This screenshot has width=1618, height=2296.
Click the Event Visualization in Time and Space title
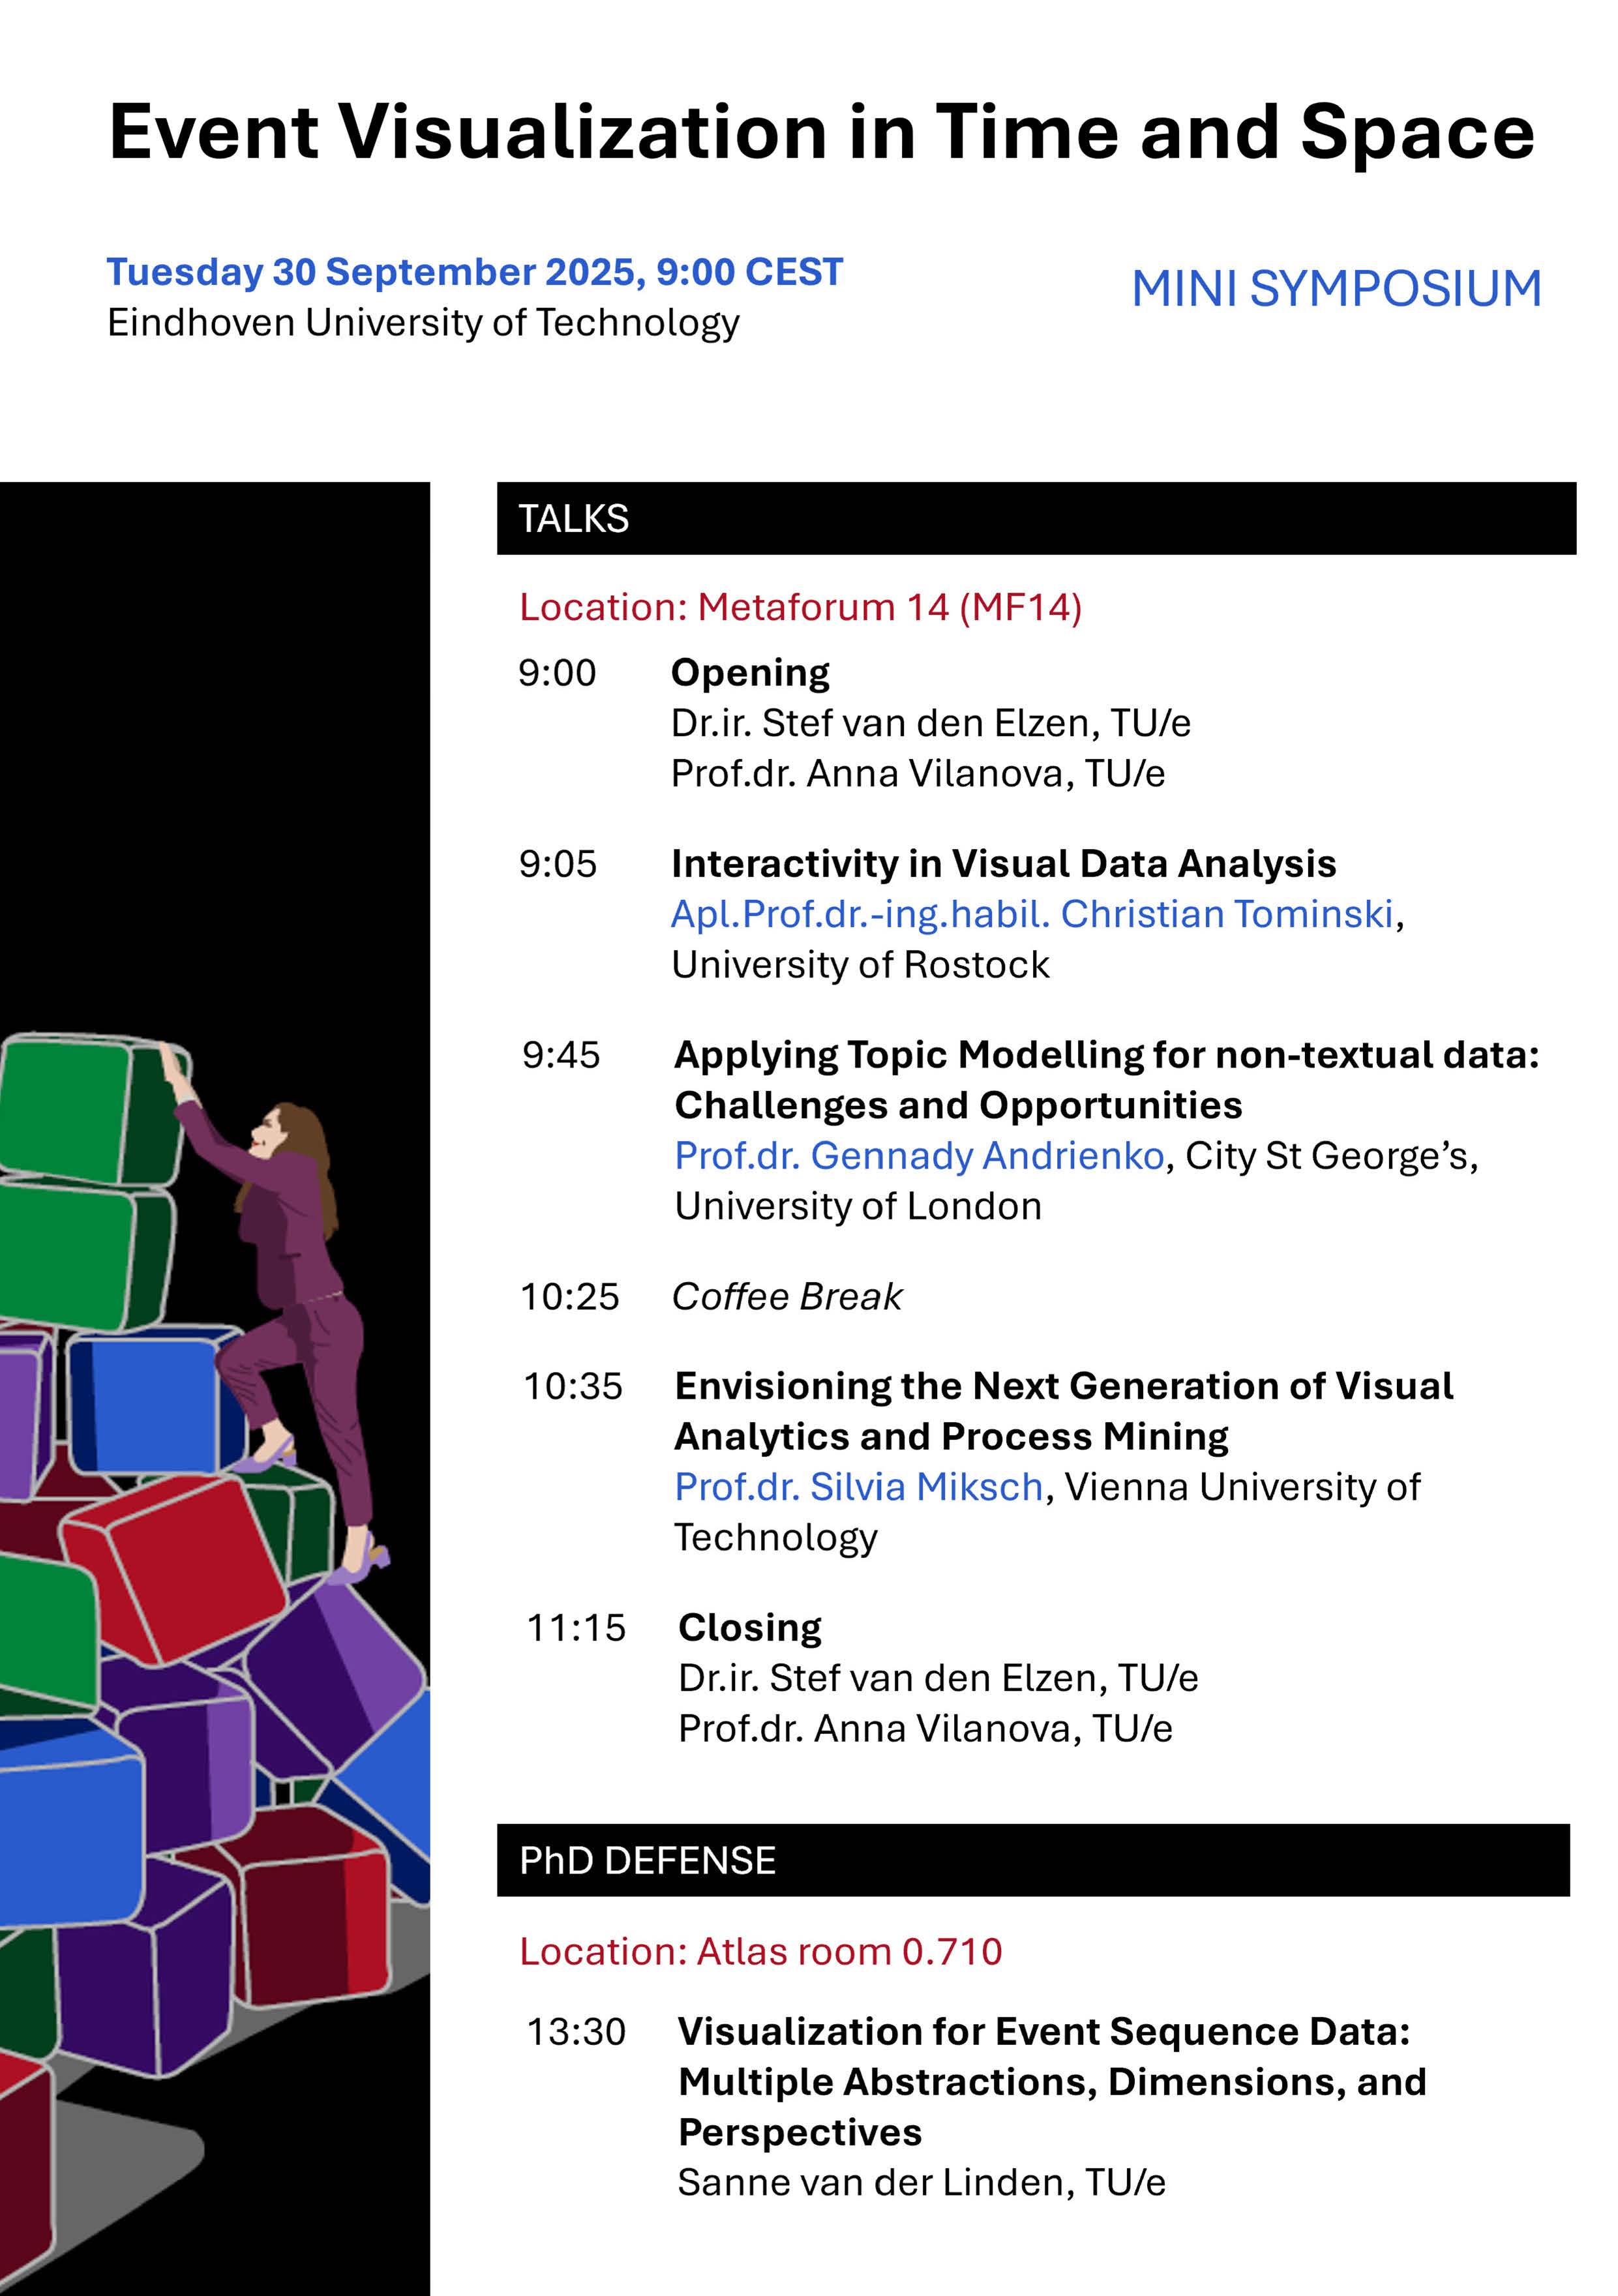821,132
